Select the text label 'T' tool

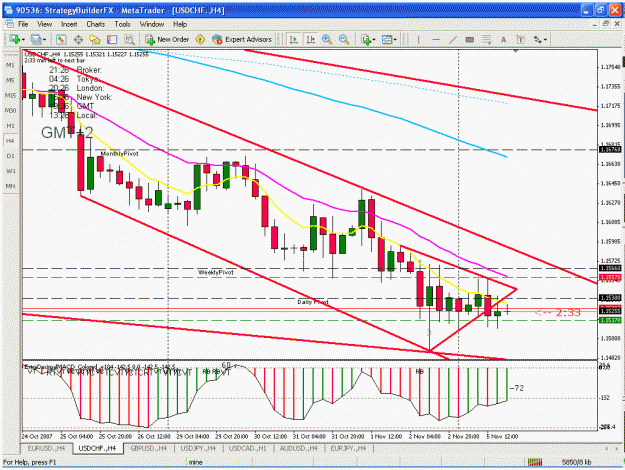(x=520, y=39)
